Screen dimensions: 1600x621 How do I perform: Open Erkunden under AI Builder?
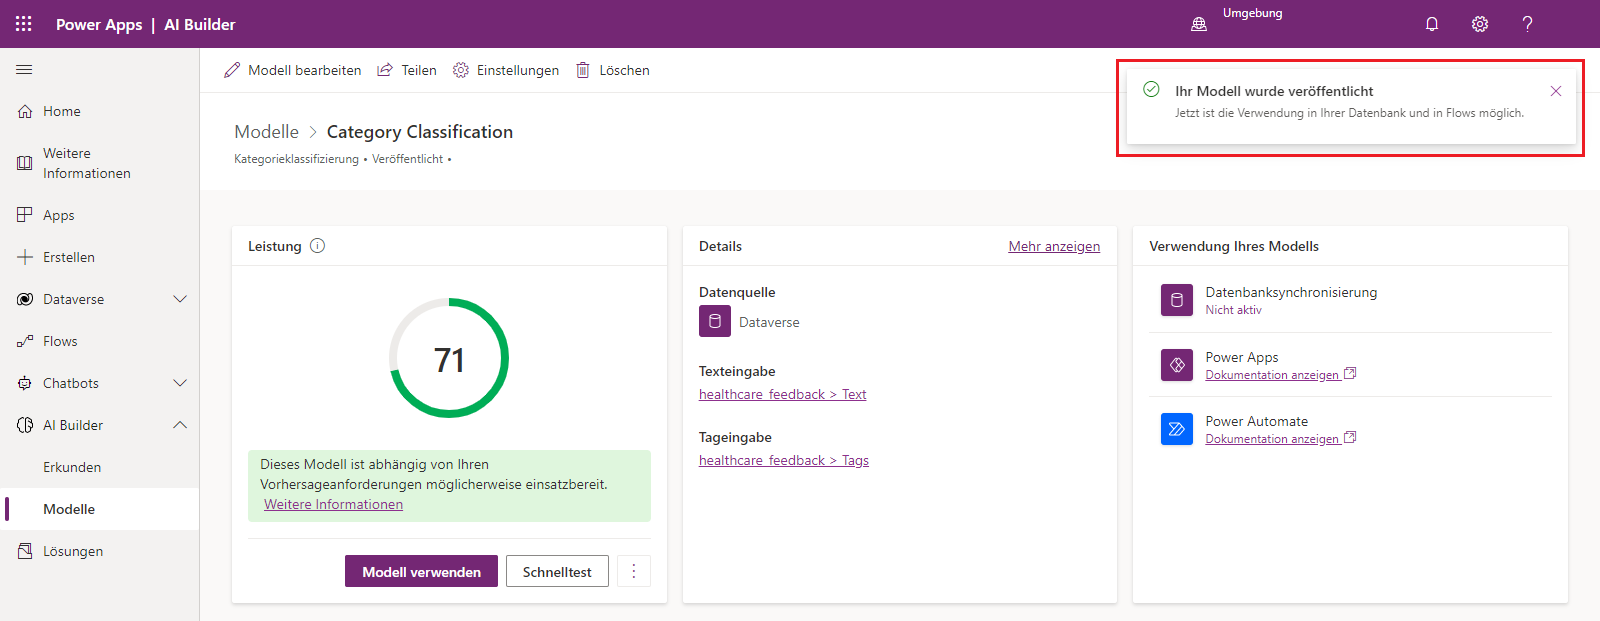[100, 467]
